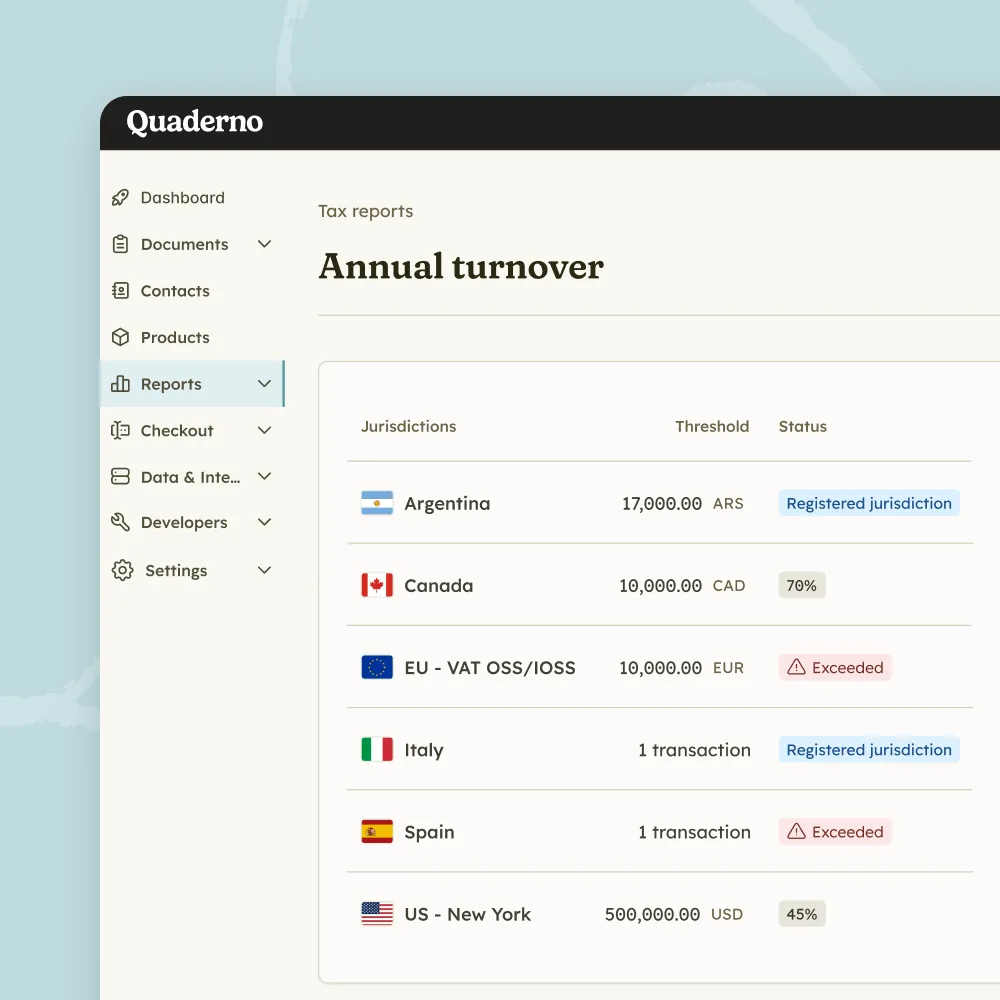Screen dimensions: 1000x1000
Task: Click Canada's 70% threshold progress badge
Action: pyautogui.click(x=801, y=585)
